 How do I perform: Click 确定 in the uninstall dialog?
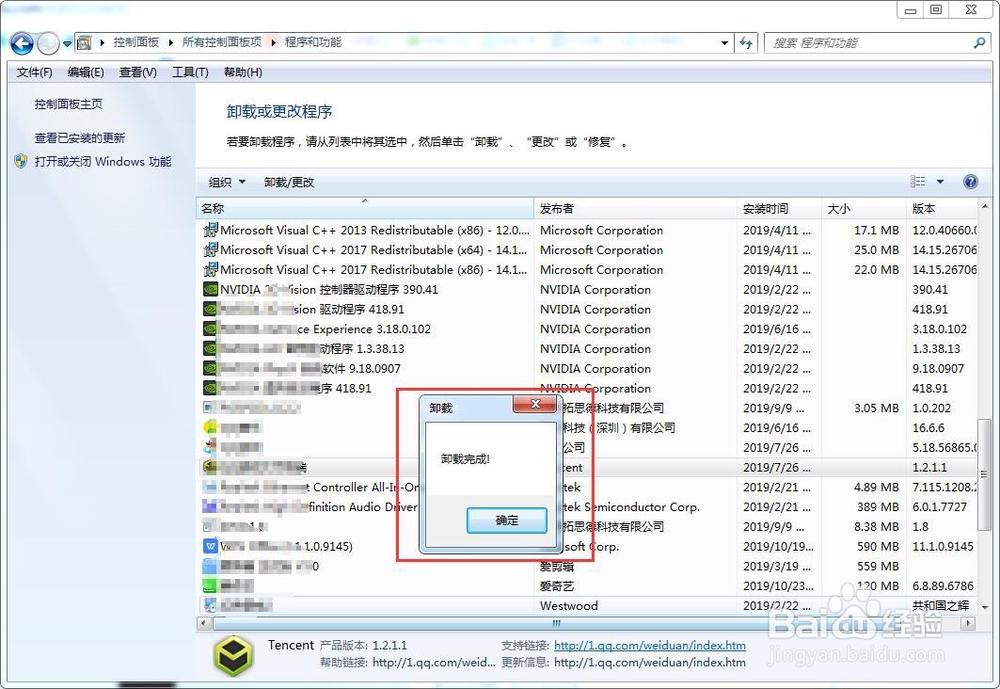coord(506,520)
